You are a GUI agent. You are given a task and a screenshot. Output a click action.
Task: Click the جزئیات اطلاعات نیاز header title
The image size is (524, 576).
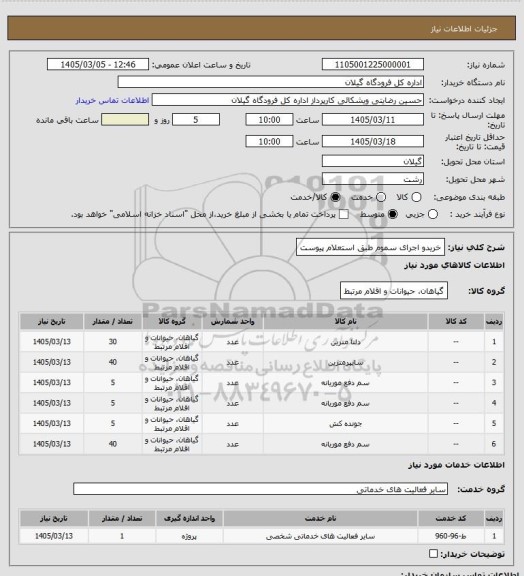(x=464, y=29)
